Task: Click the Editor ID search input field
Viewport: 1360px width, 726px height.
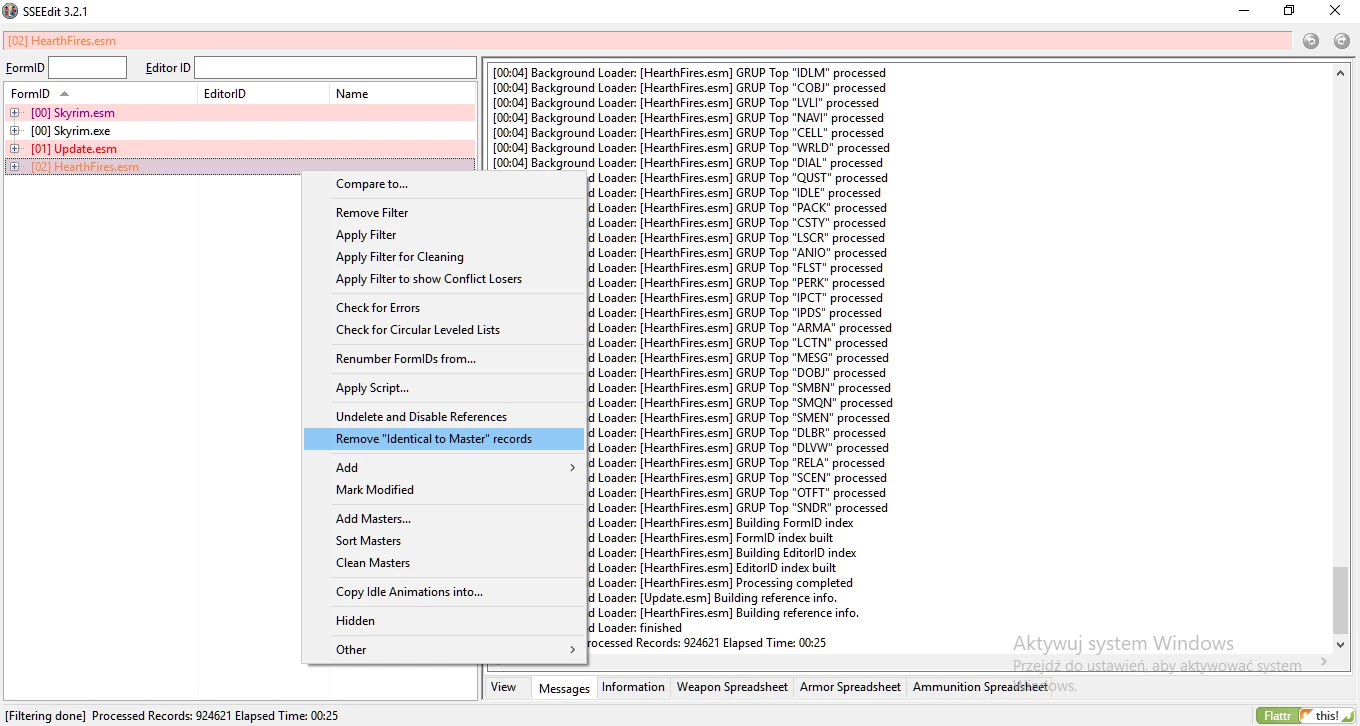Action: click(335, 68)
